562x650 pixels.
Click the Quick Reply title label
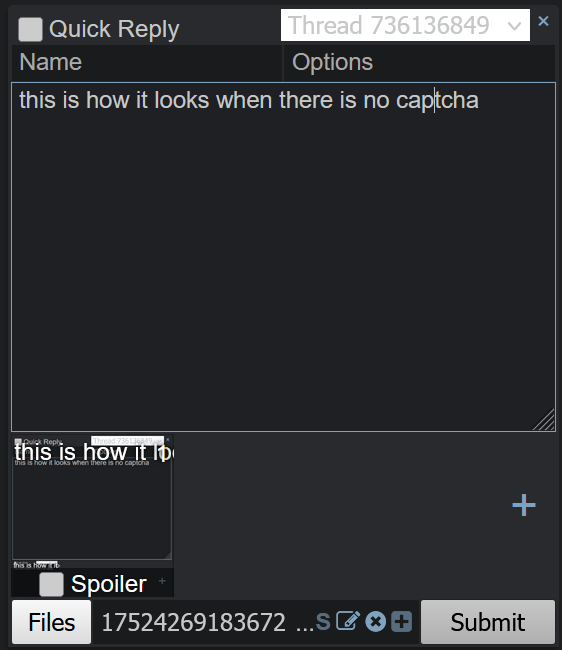point(114,29)
